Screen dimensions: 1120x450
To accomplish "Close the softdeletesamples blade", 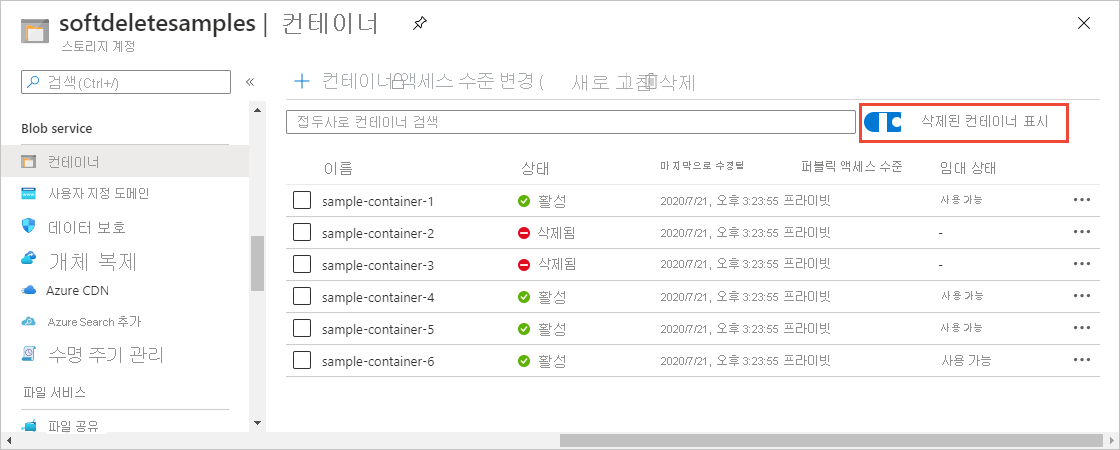I will point(1084,24).
